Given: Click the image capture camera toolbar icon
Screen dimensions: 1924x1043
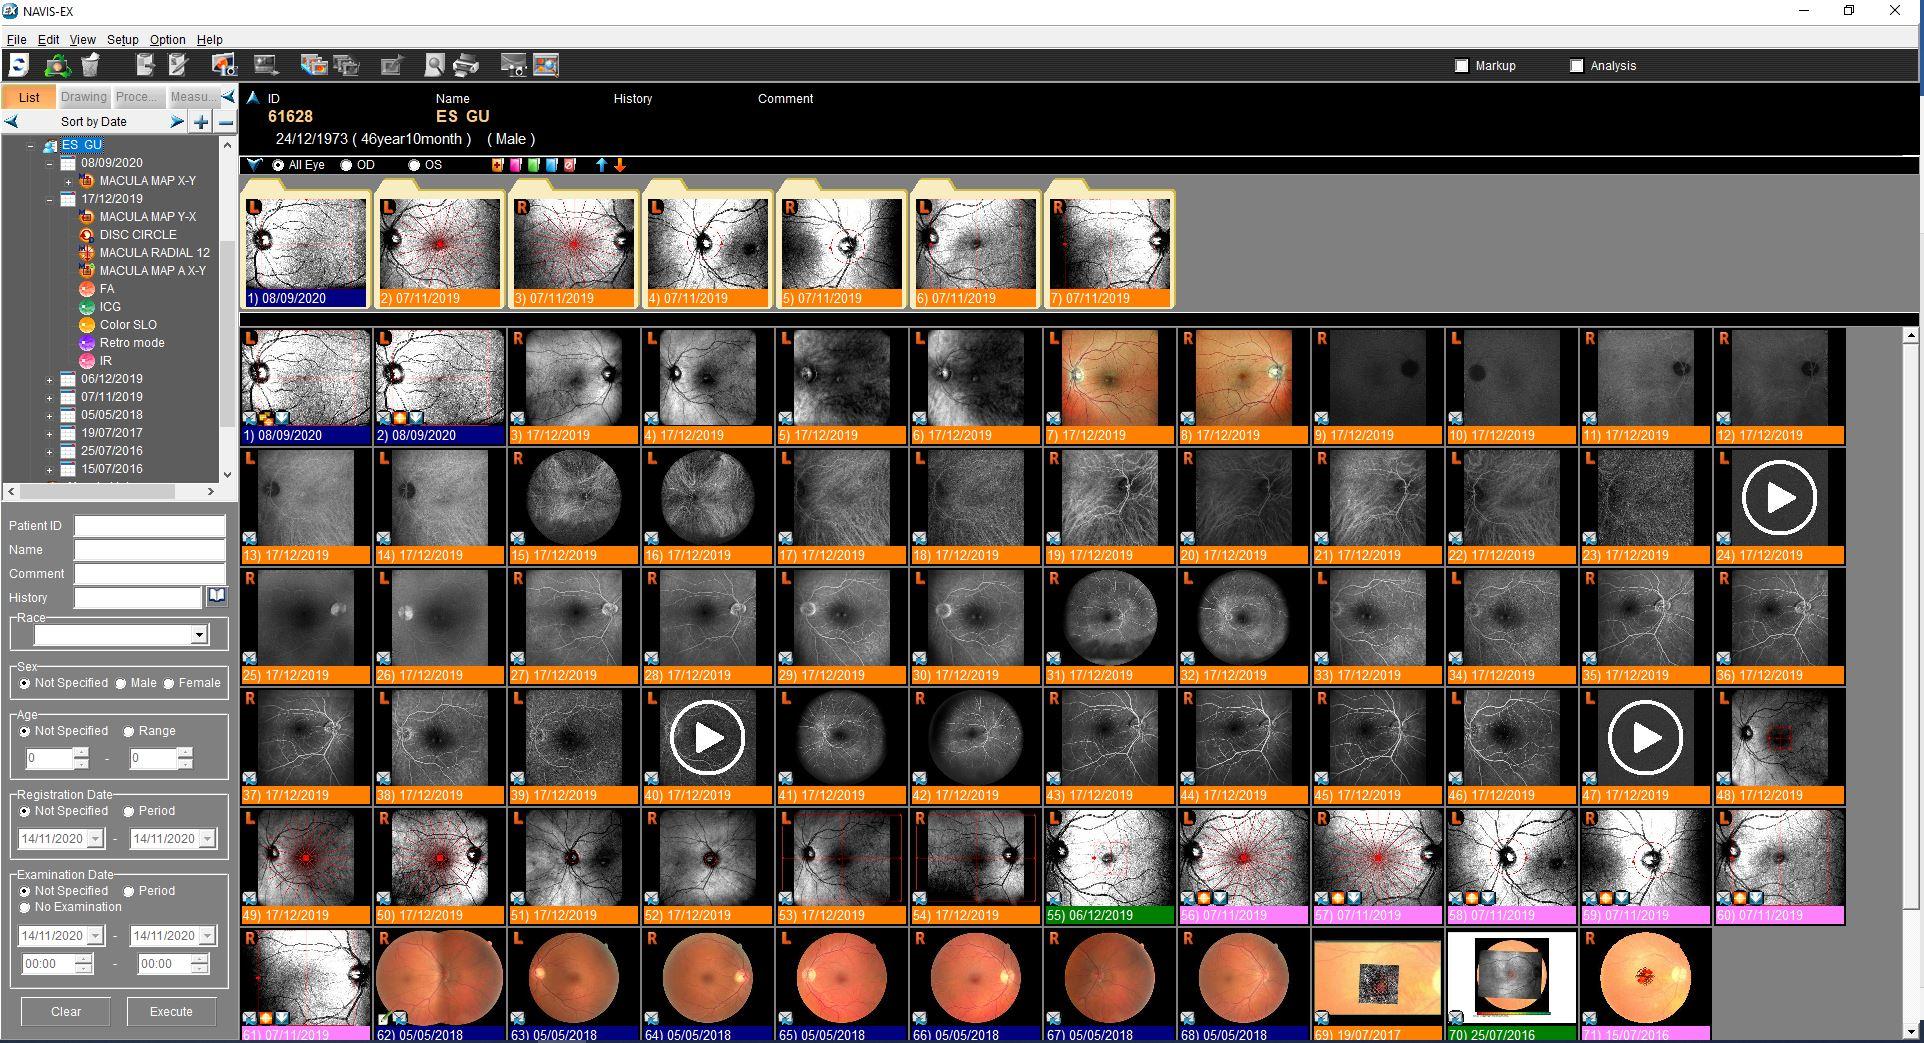Looking at the screenshot, I should (x=223, y=66).
